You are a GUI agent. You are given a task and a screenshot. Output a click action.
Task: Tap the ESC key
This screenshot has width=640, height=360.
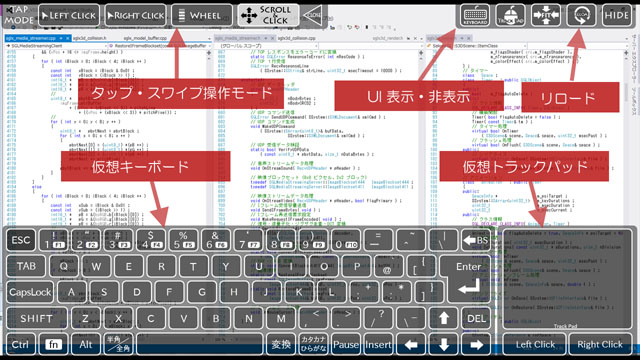20,240
